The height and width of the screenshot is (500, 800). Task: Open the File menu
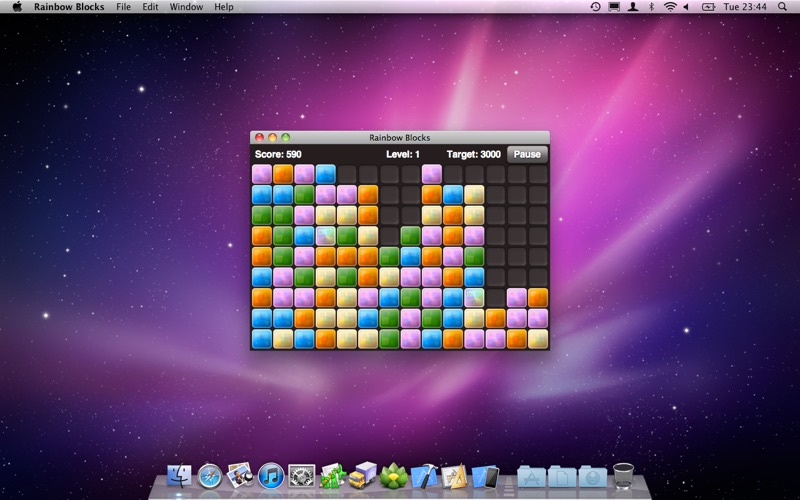pos(123,7)
